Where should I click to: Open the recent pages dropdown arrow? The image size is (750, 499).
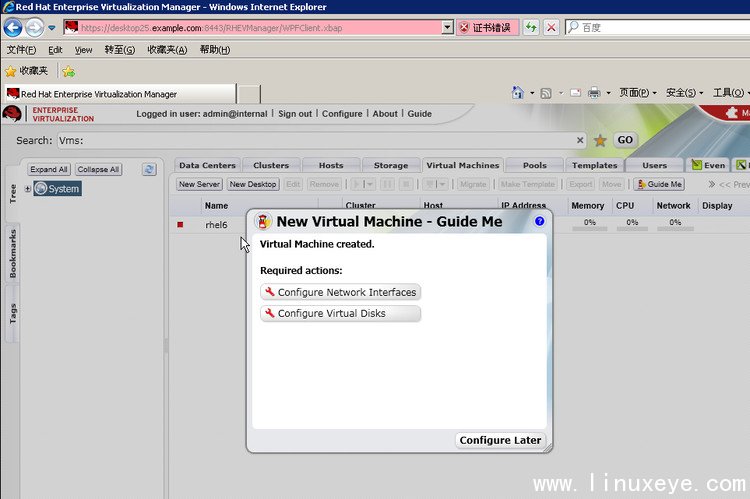(x=52, y=28)
